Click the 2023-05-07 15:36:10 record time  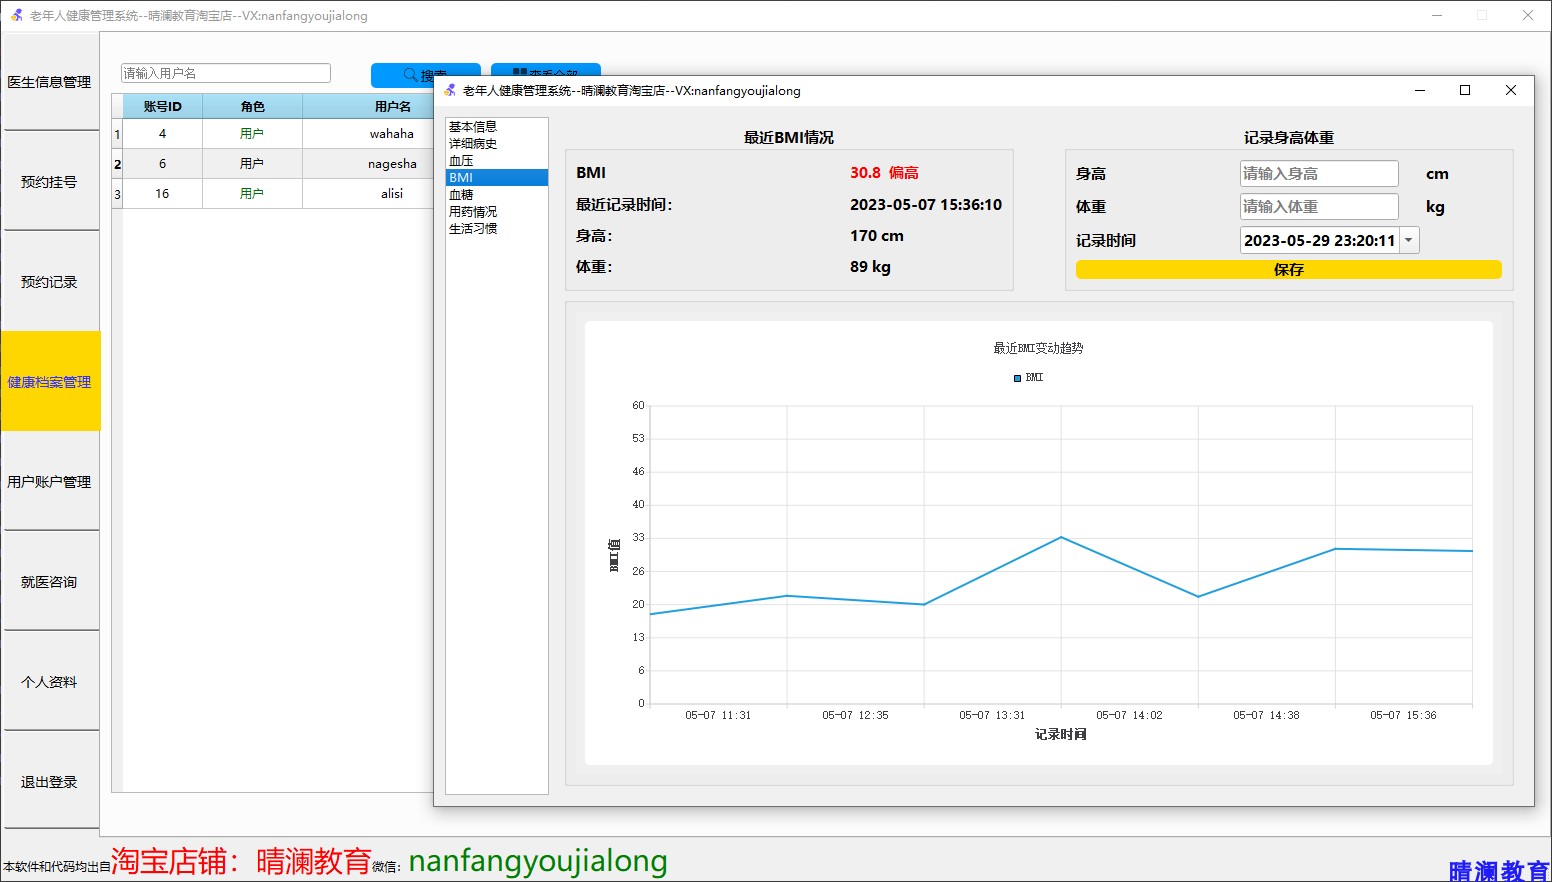pos(926,205)
